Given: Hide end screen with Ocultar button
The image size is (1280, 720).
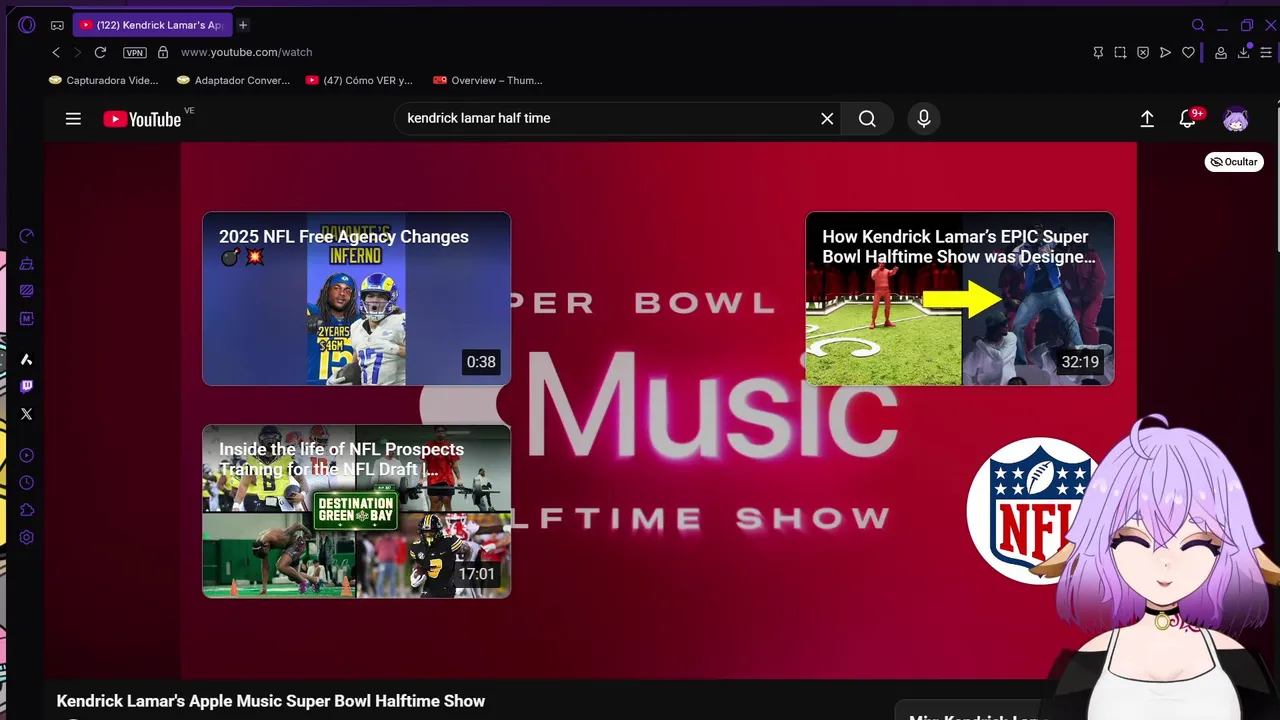Looking at the screenshot, I should (x=1234, y=162).
